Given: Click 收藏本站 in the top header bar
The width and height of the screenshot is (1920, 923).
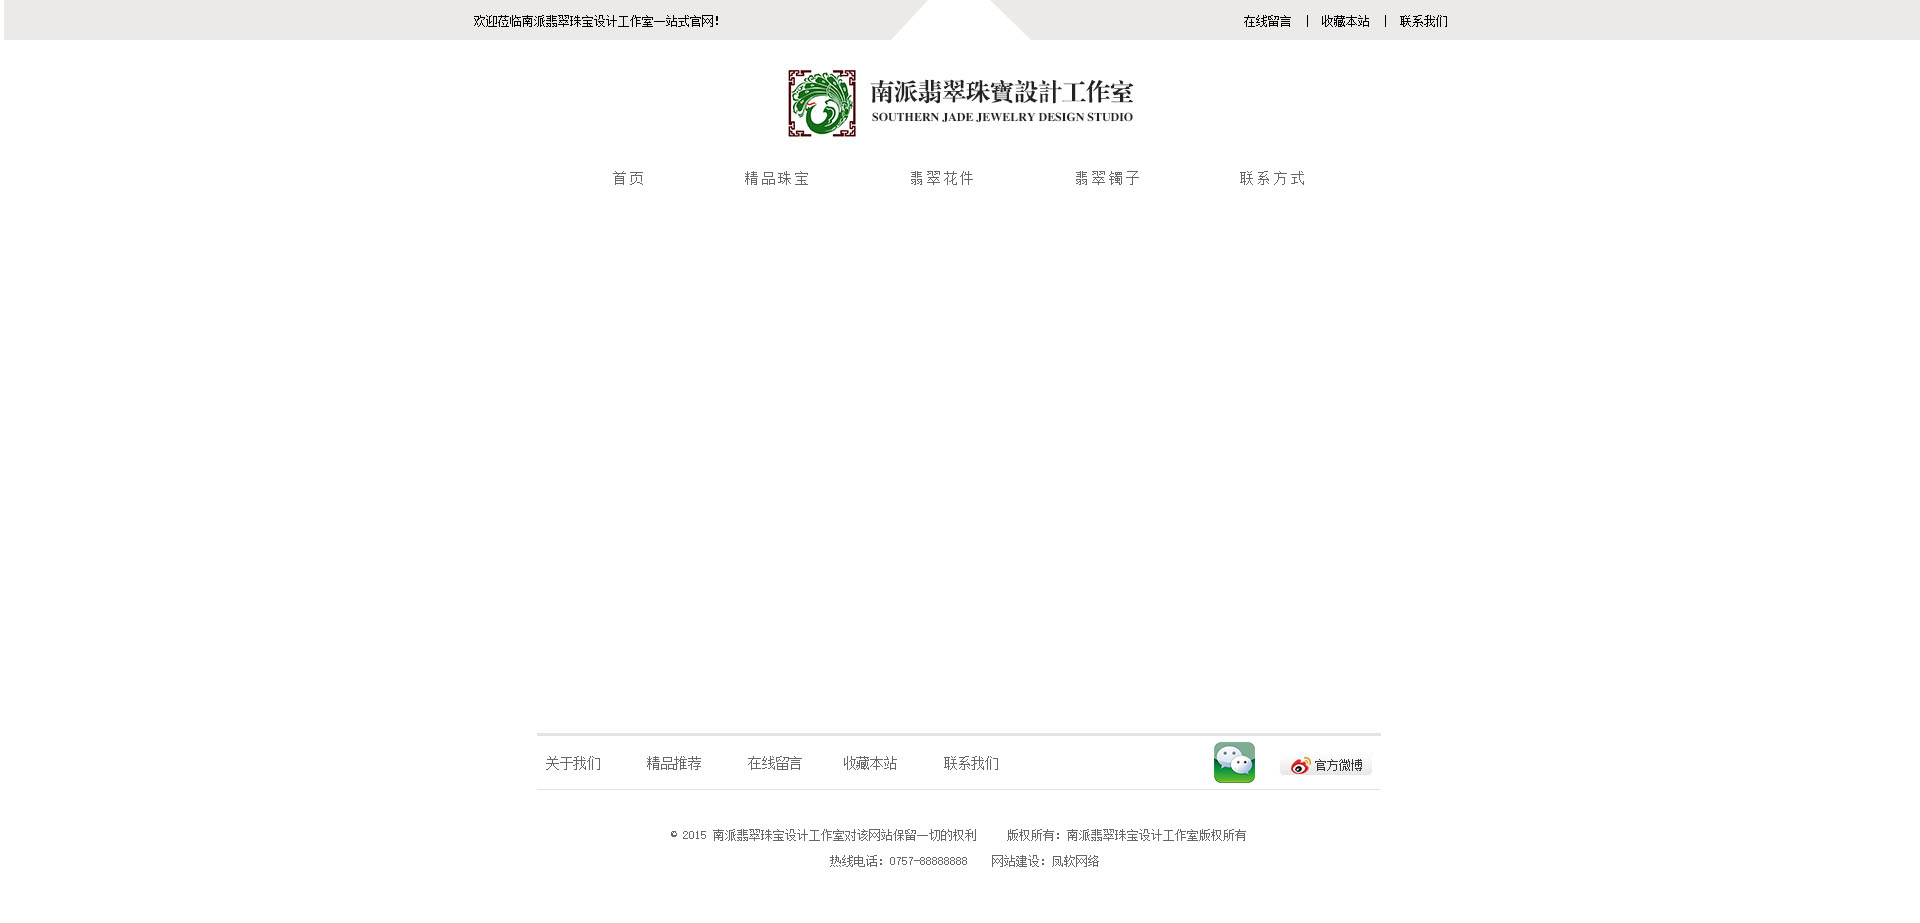Looking at the screenshot, I should [1345, 21].
